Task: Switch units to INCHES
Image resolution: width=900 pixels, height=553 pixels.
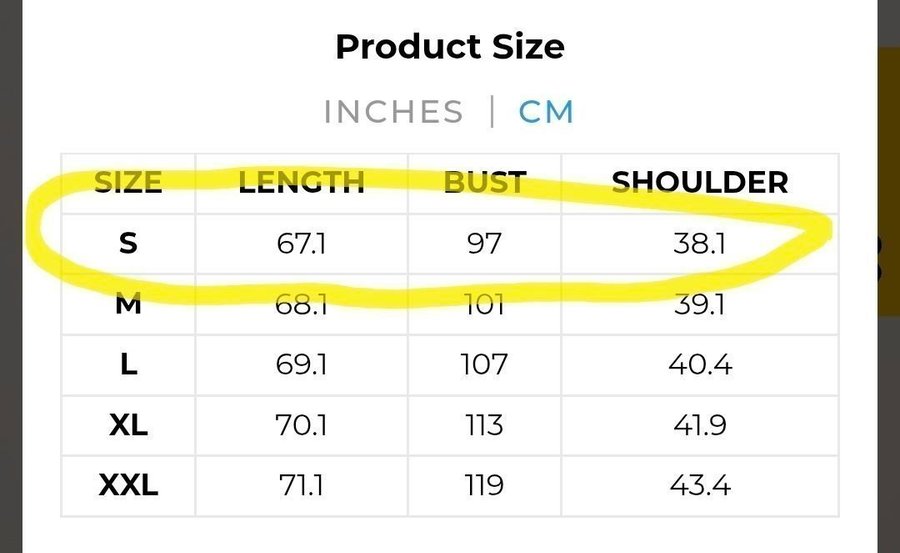Action: 393,111
